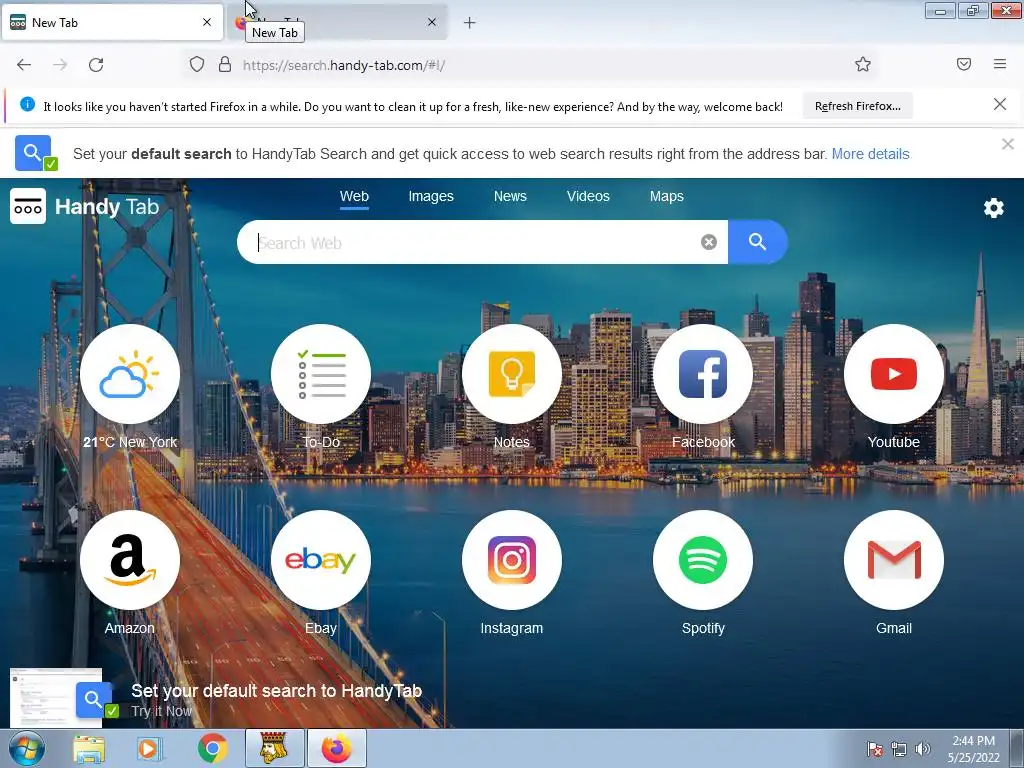This screenshot has height=768, width=1024.
Task: Close the HandyTab default search banner
Action: pyautogui.click(x=1008, y=144)
